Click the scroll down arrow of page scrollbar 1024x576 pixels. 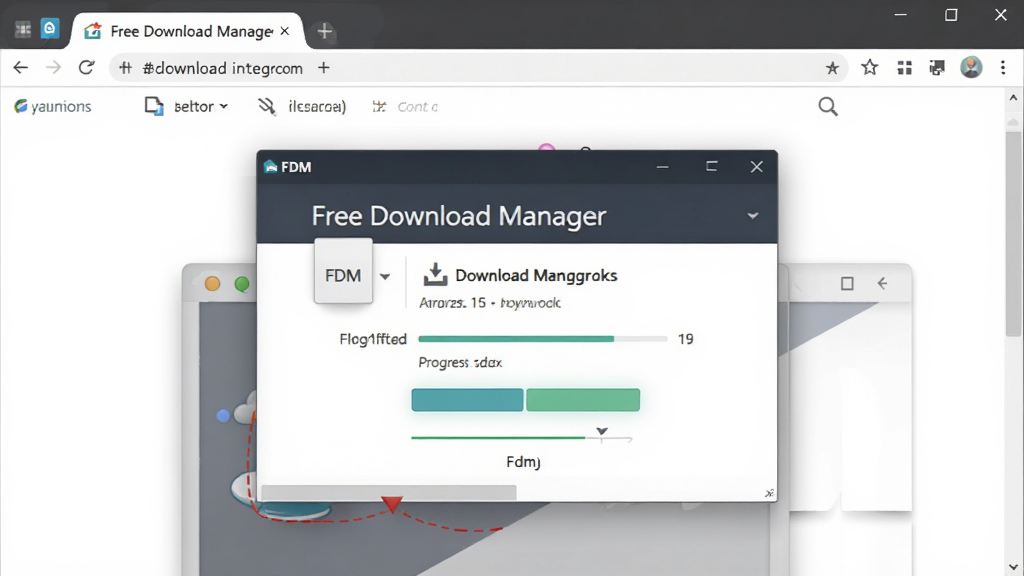pos(1014,567)
